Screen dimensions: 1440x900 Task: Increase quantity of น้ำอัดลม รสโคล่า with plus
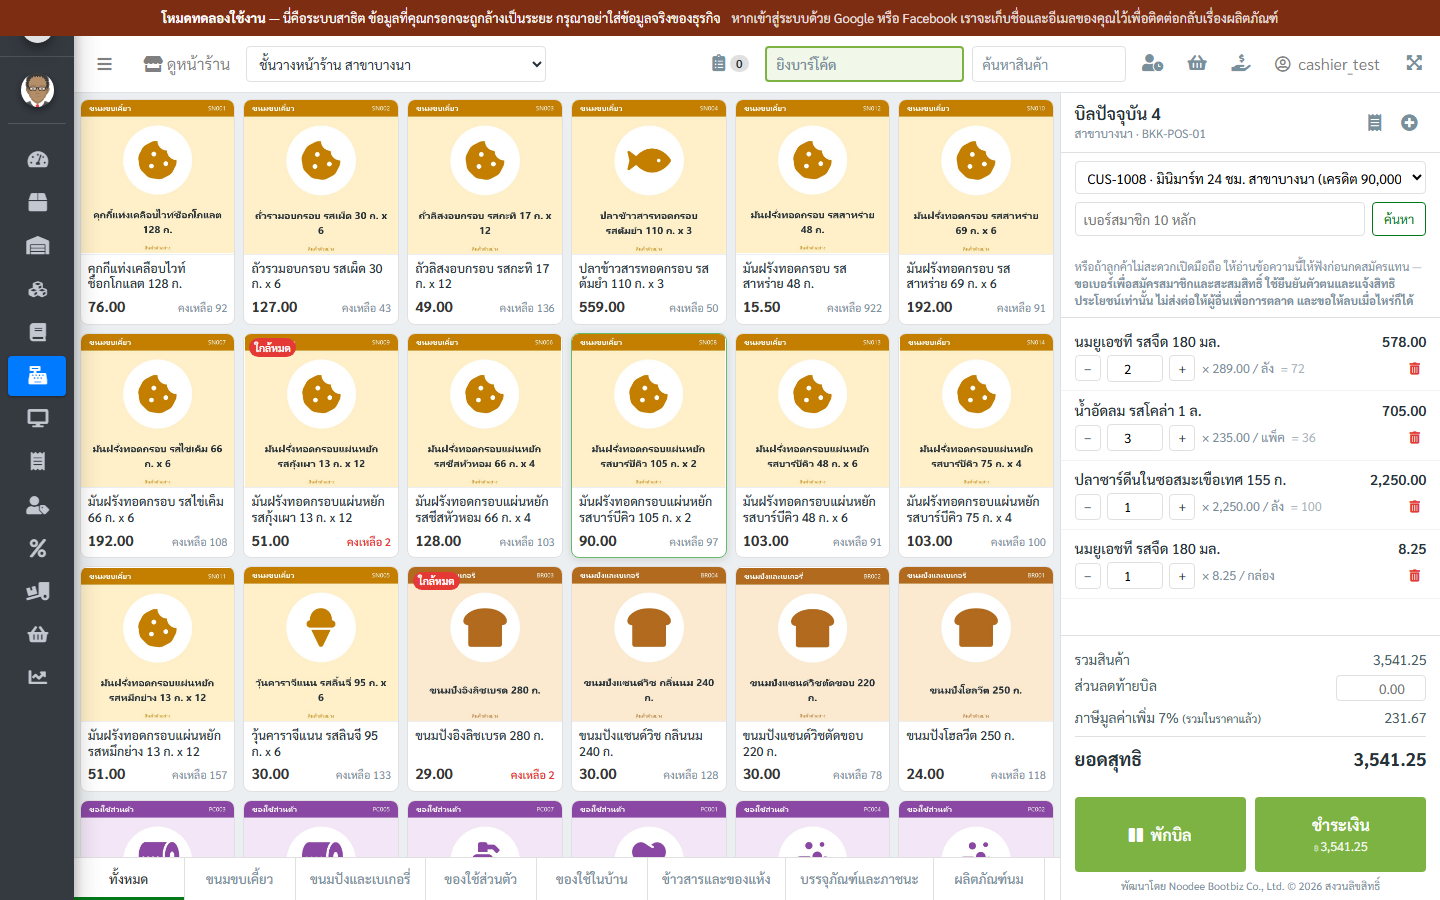[1182, 438]
